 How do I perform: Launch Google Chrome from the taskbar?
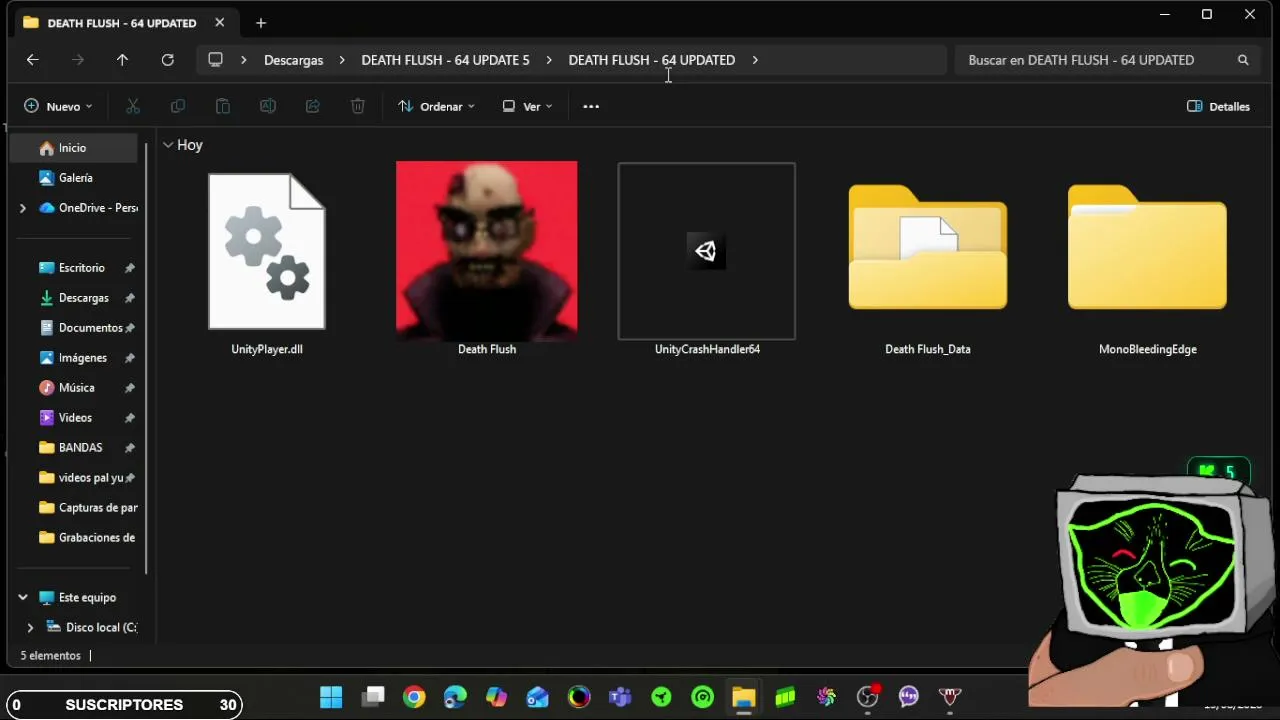pyautogui.click(x=414, y=697)
